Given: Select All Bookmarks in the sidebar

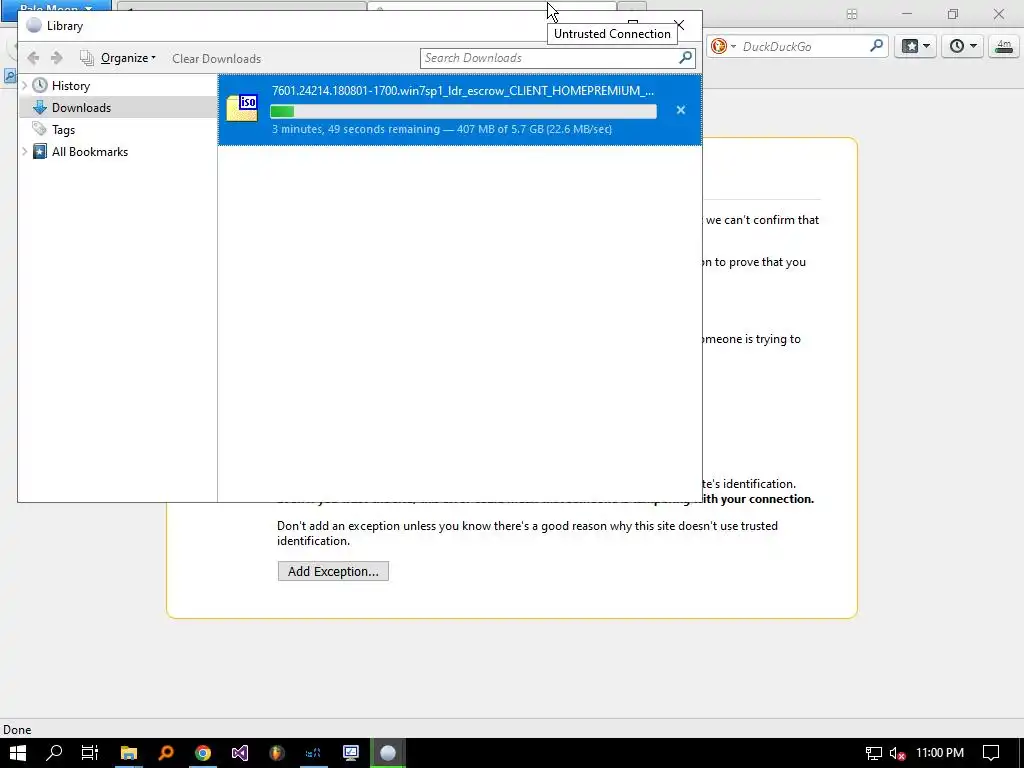Looking at the screenshot, I should point(90,152).
